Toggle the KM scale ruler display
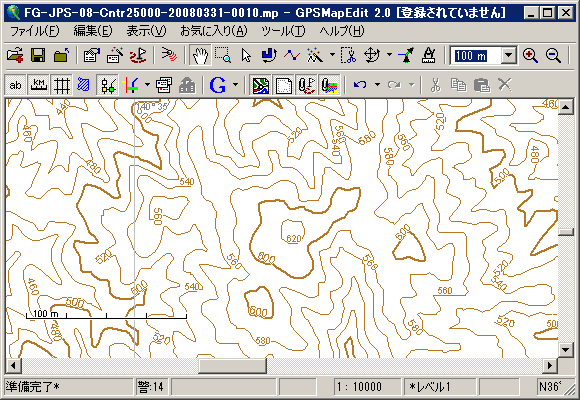 pos(38,85)
